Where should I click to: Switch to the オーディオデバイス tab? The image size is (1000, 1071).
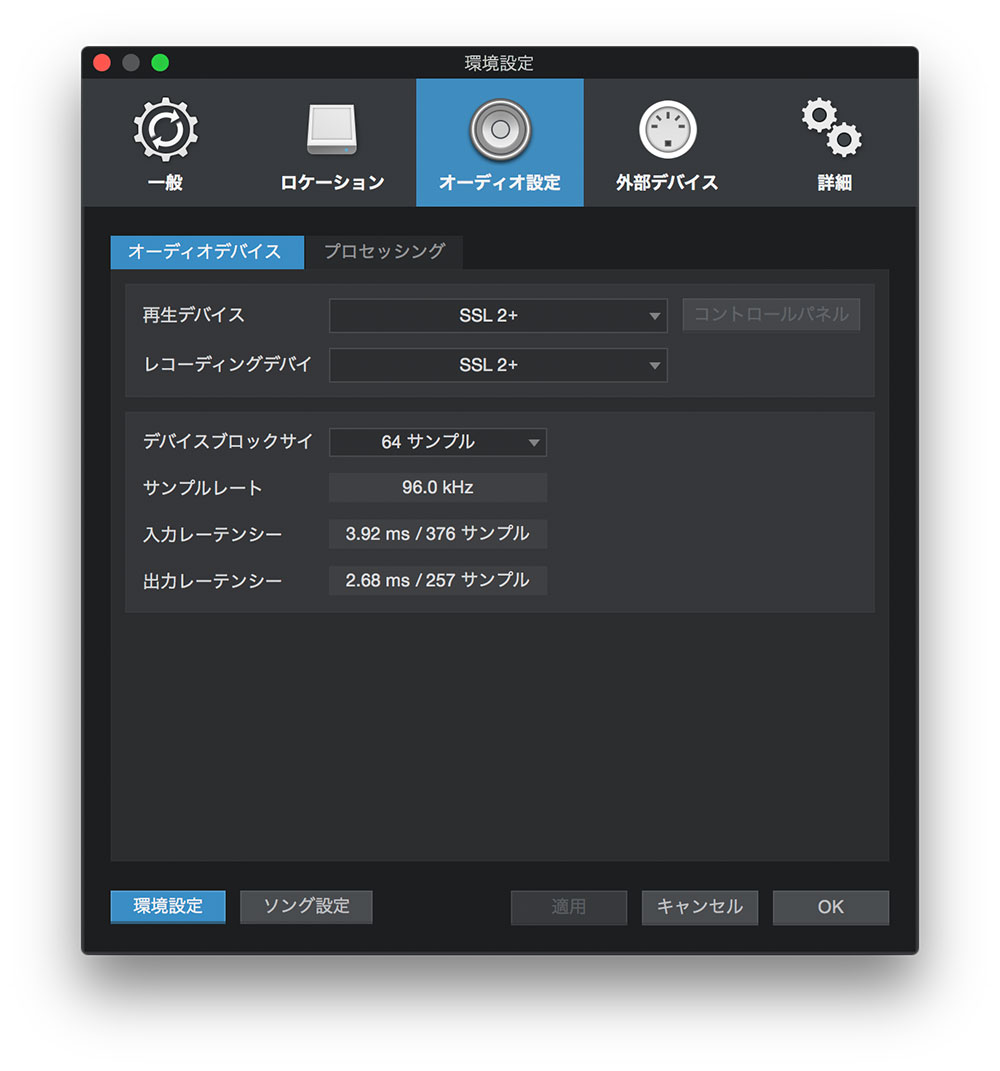(207, 252)
